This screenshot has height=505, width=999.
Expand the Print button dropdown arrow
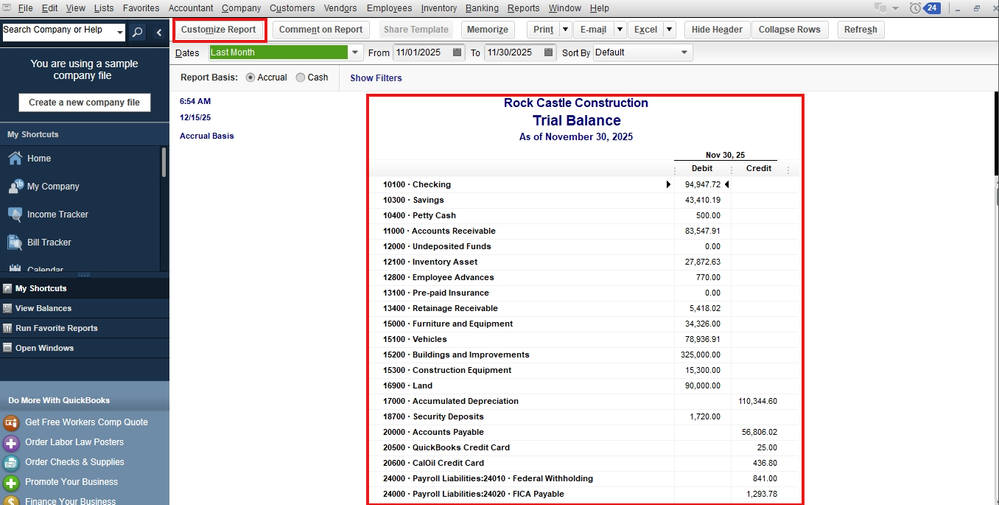tap(565, 29)
